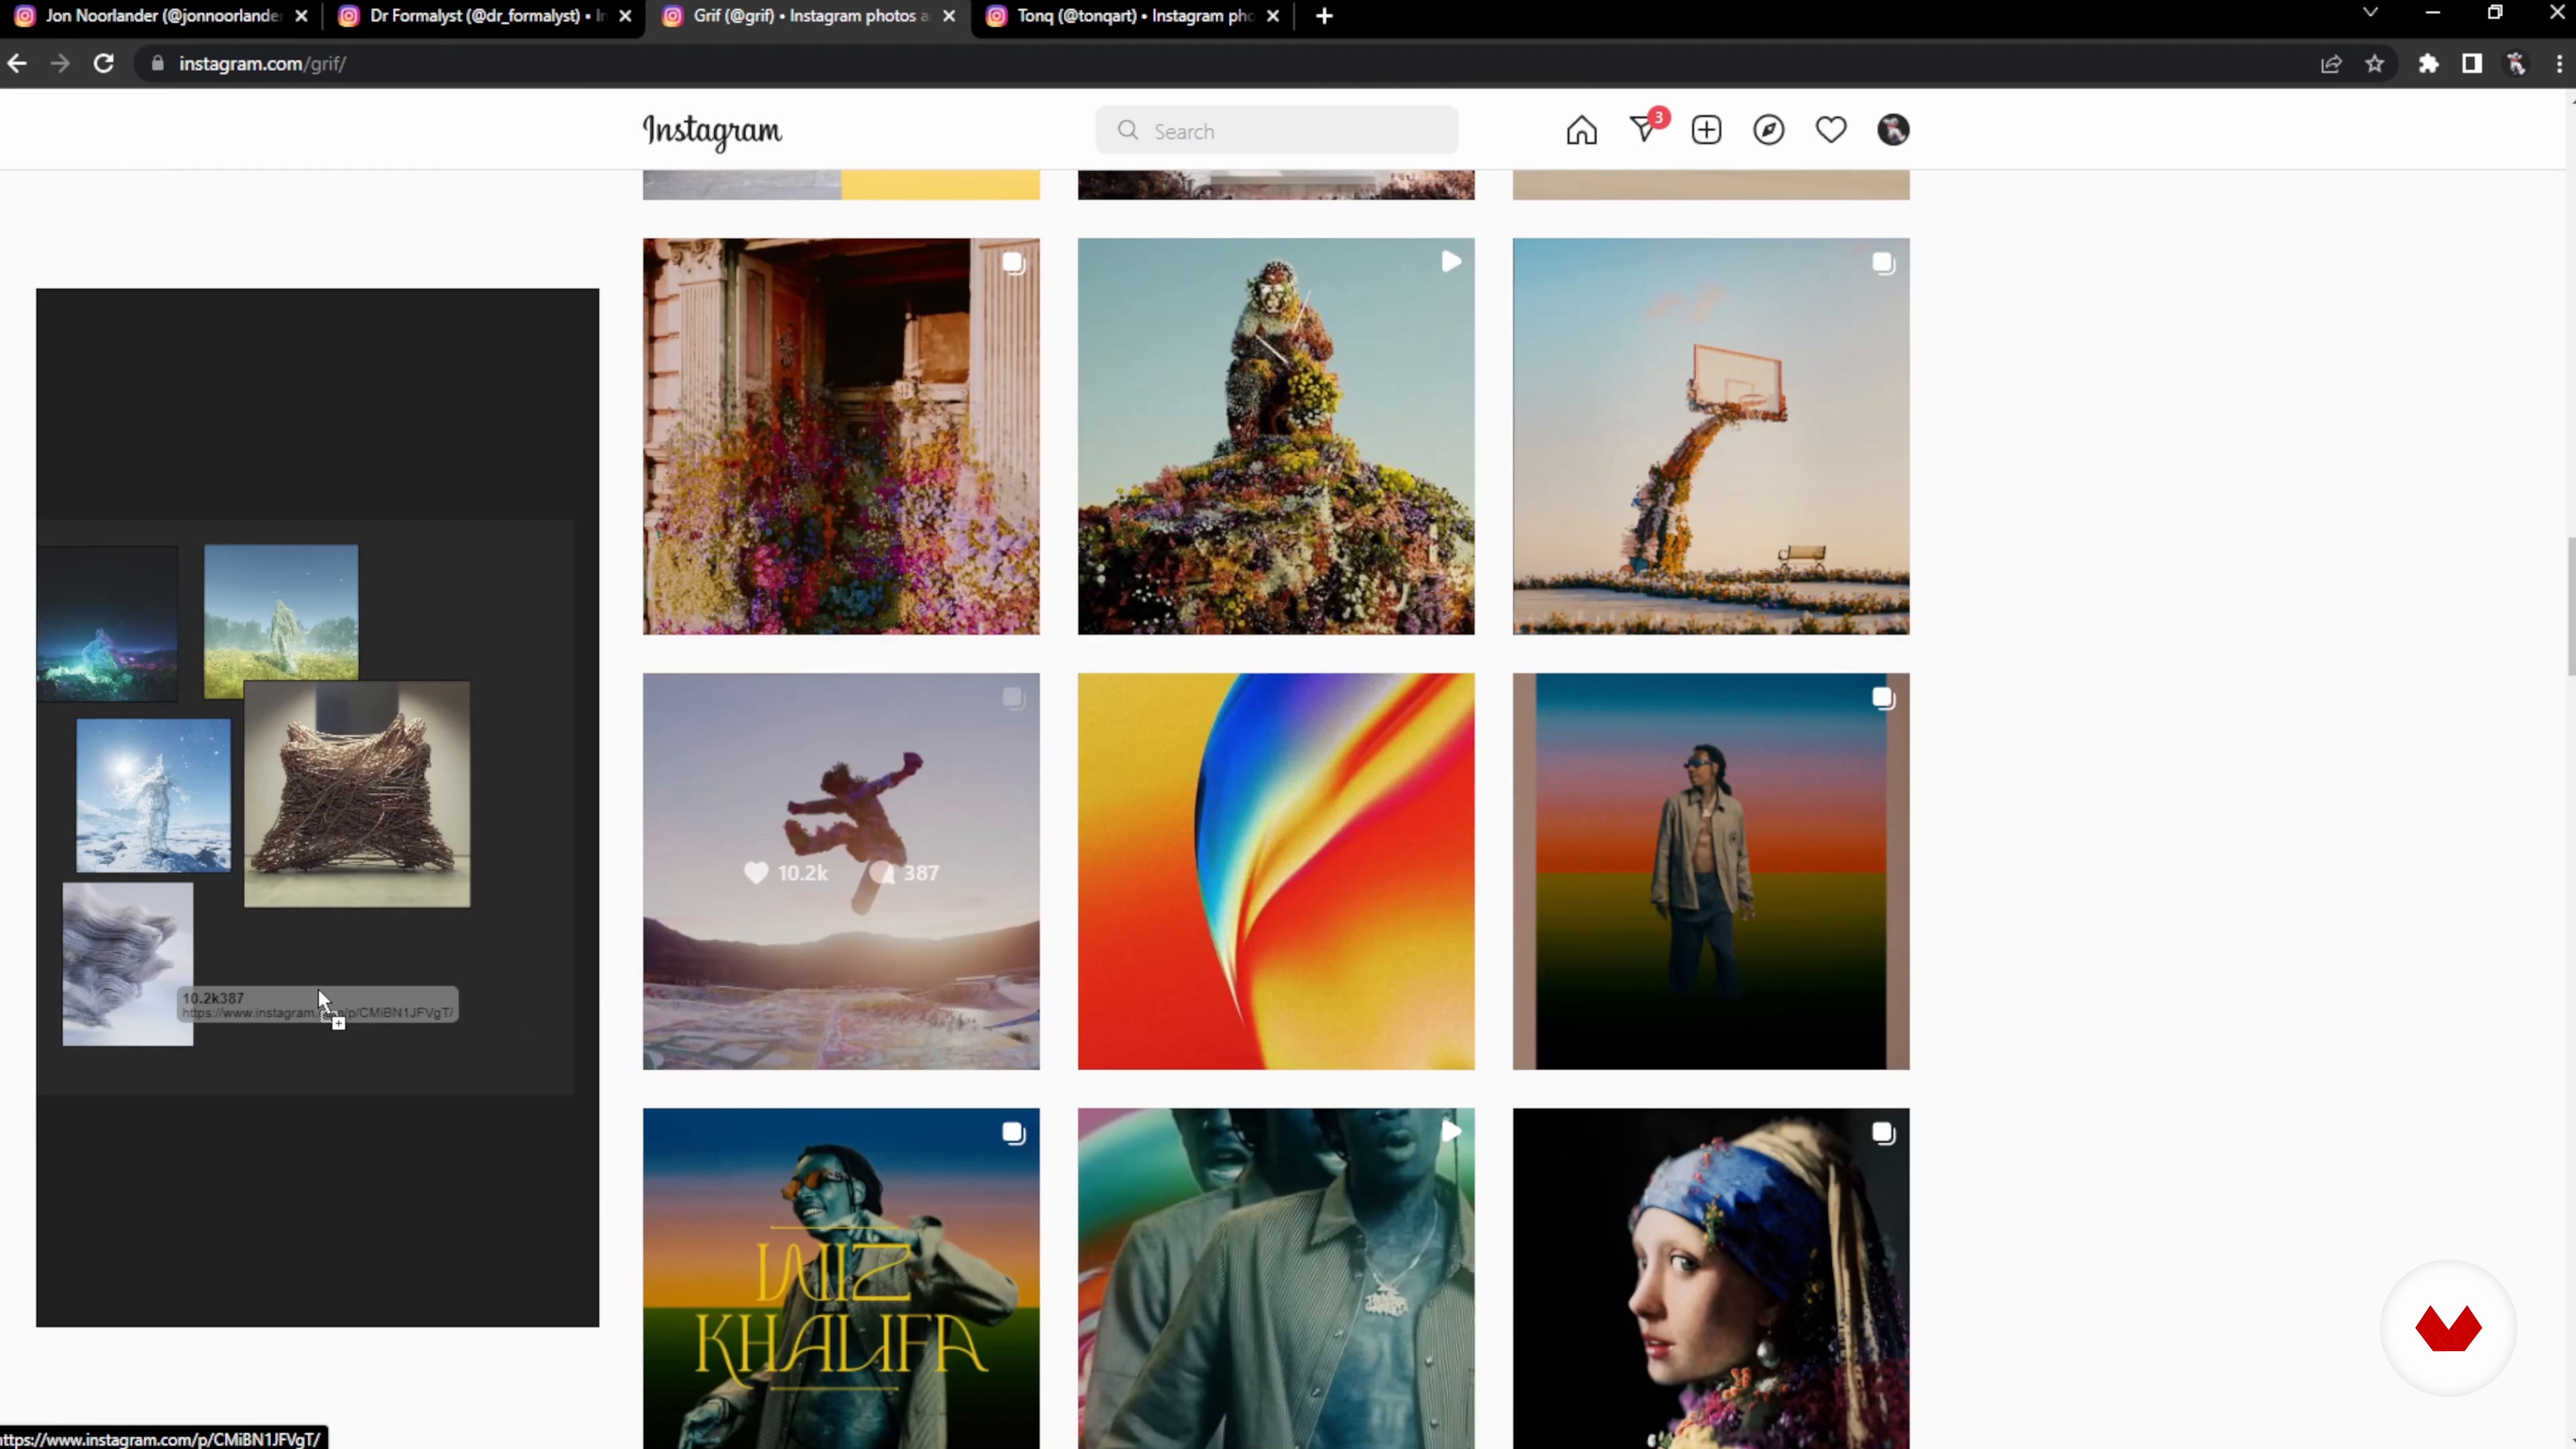Share this page from the address bar

[2331, 64]
